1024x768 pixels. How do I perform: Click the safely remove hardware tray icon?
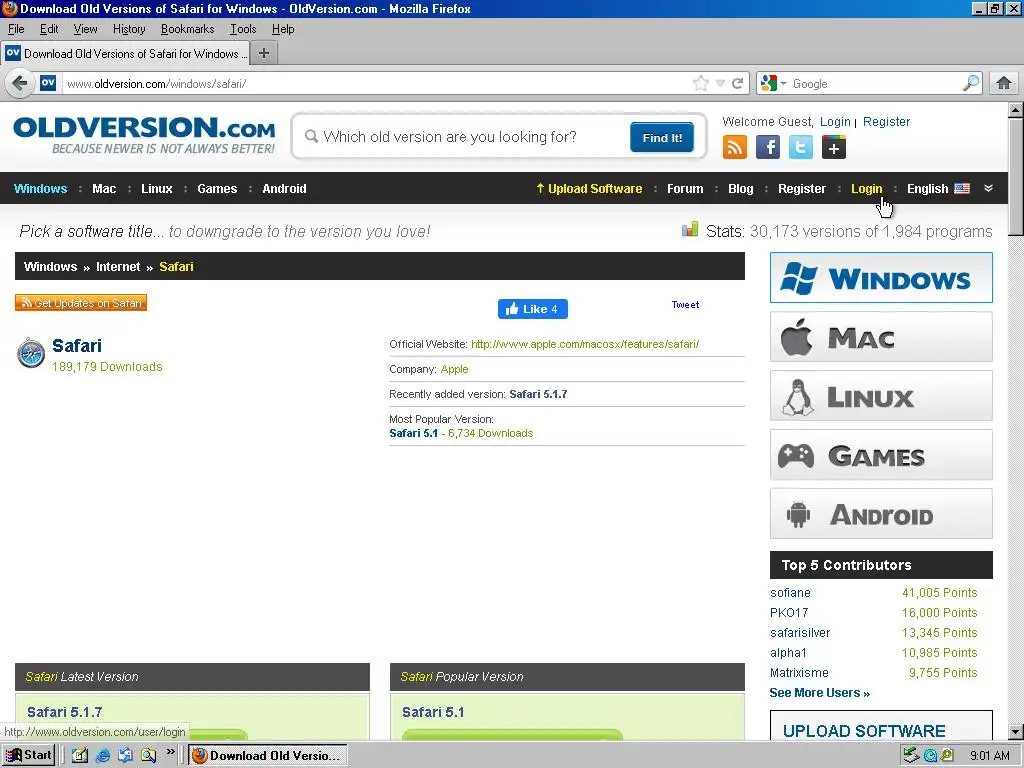click(x=911, y=755)
